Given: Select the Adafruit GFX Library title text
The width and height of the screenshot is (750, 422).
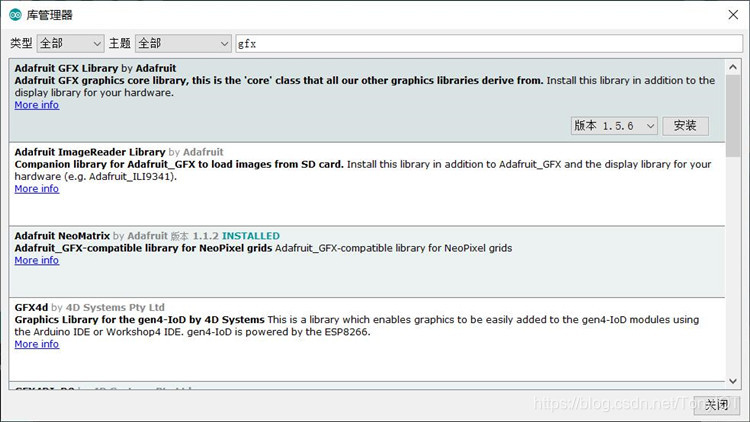Looking at the screenshot, I should point(66,68).
